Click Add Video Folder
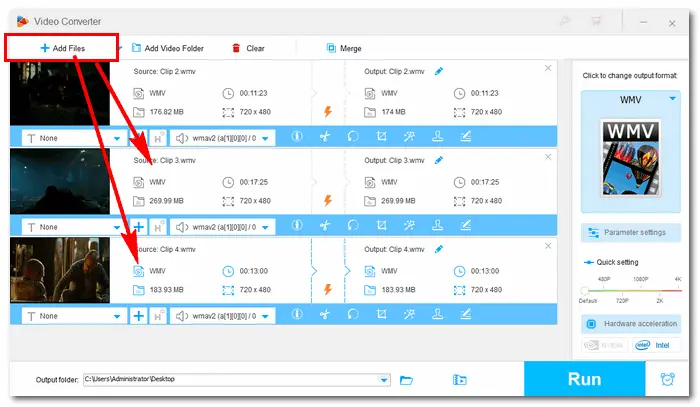700x407 pixels. point(168,48)
